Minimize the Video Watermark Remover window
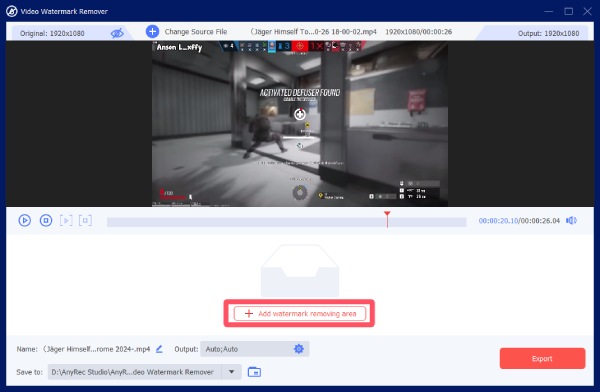This screenshot has height=392, width=600. (549, 11)
